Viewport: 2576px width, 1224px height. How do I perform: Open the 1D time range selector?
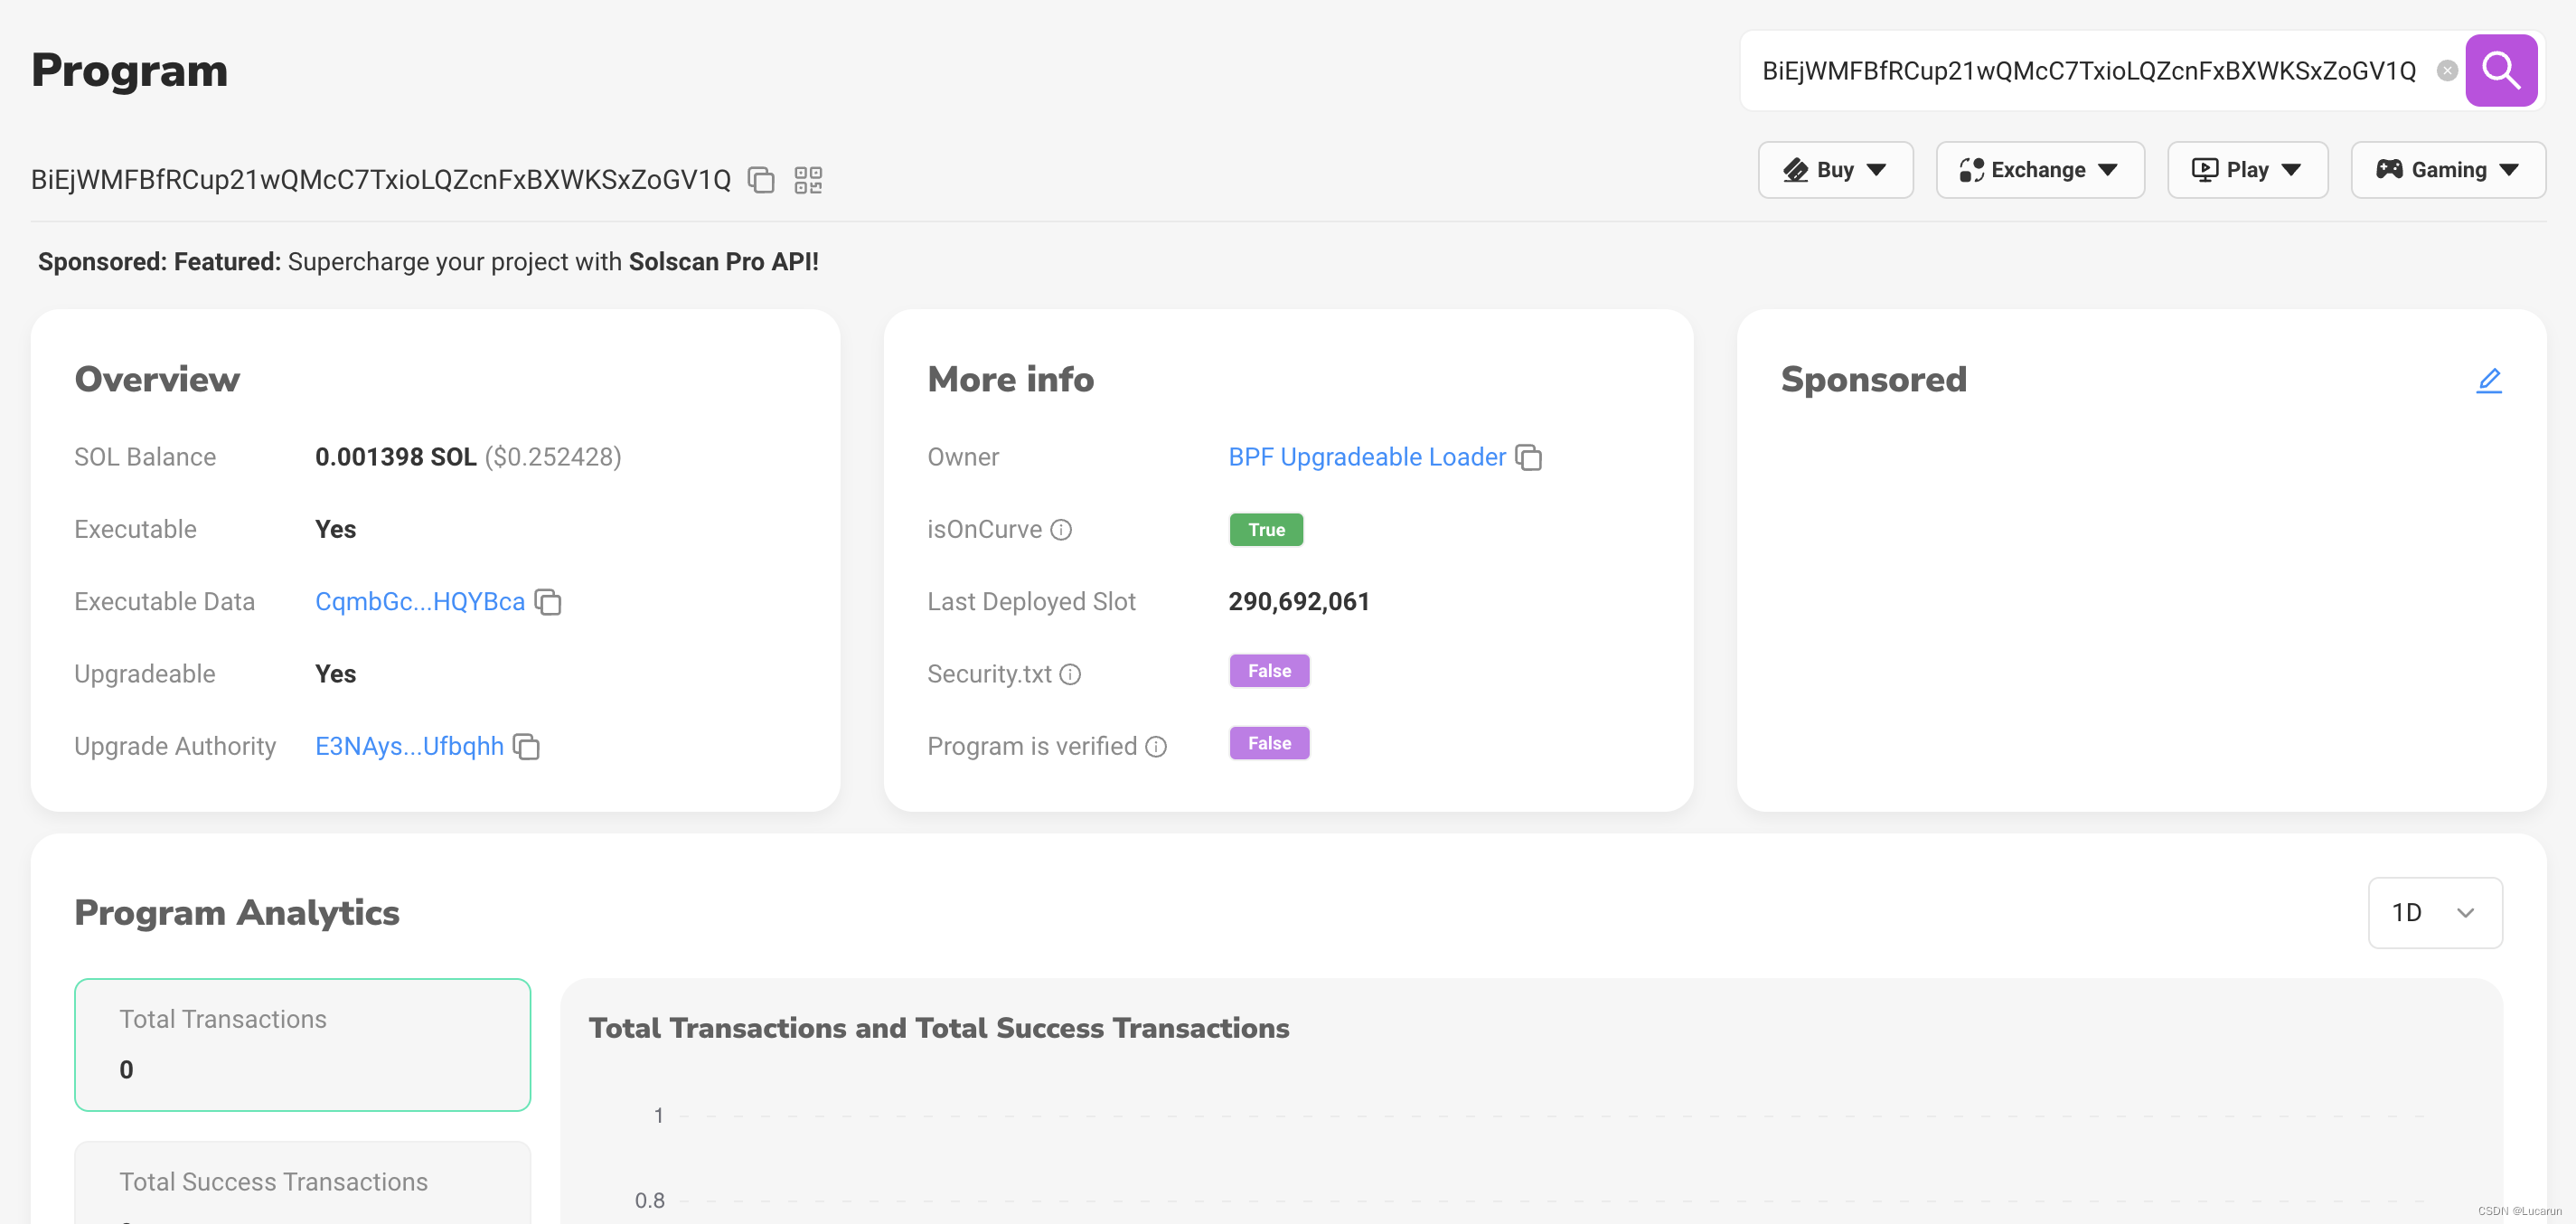coord(2434,912)
